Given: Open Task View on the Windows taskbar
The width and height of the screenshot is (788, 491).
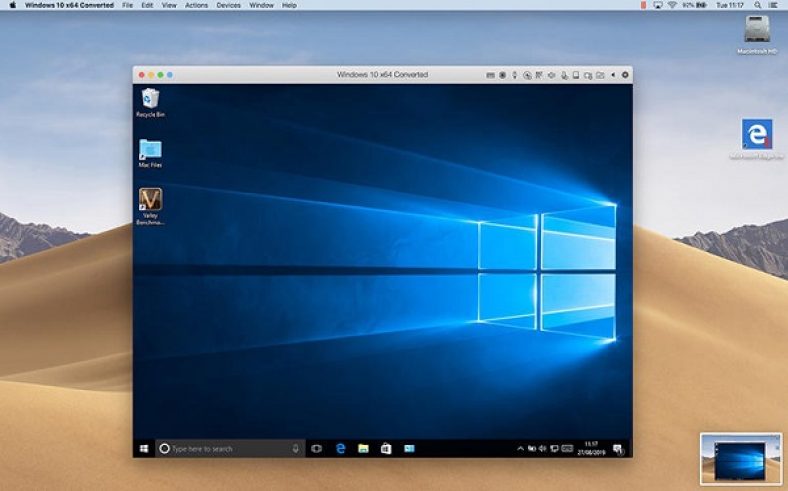Looking at the screenshot, I should (316, 448).
